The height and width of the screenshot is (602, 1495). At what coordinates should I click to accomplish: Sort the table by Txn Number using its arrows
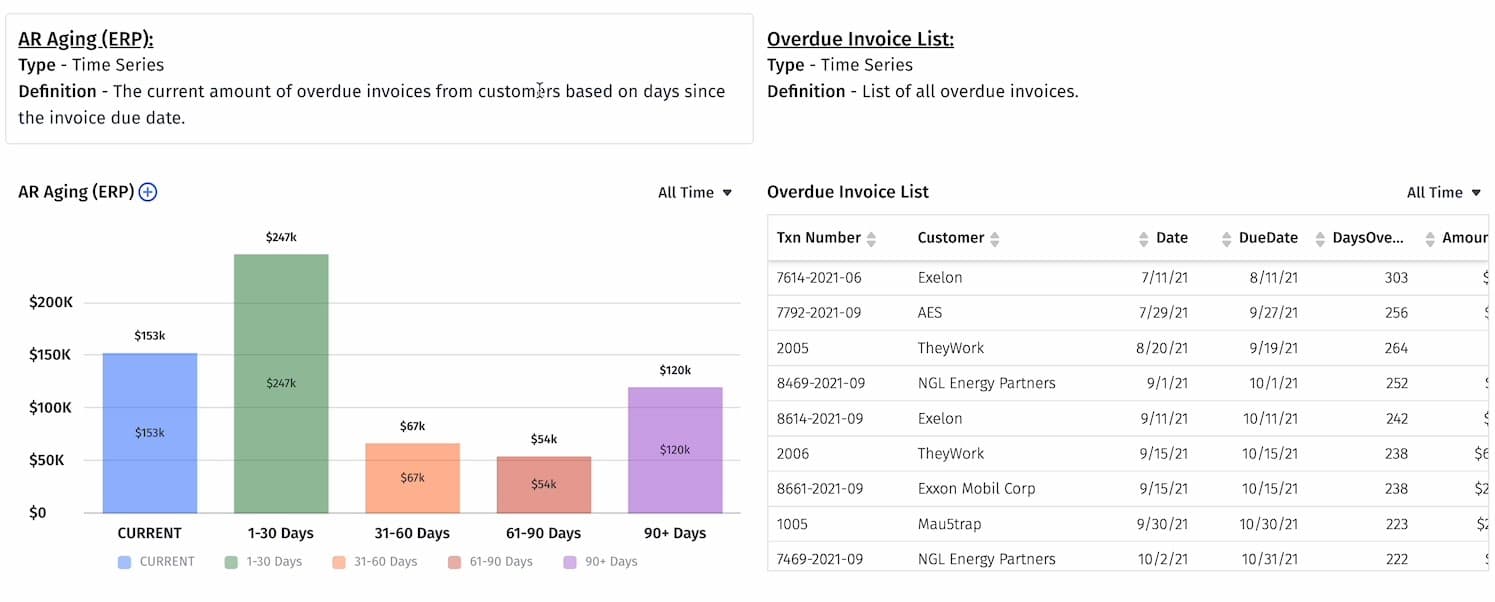871,238
